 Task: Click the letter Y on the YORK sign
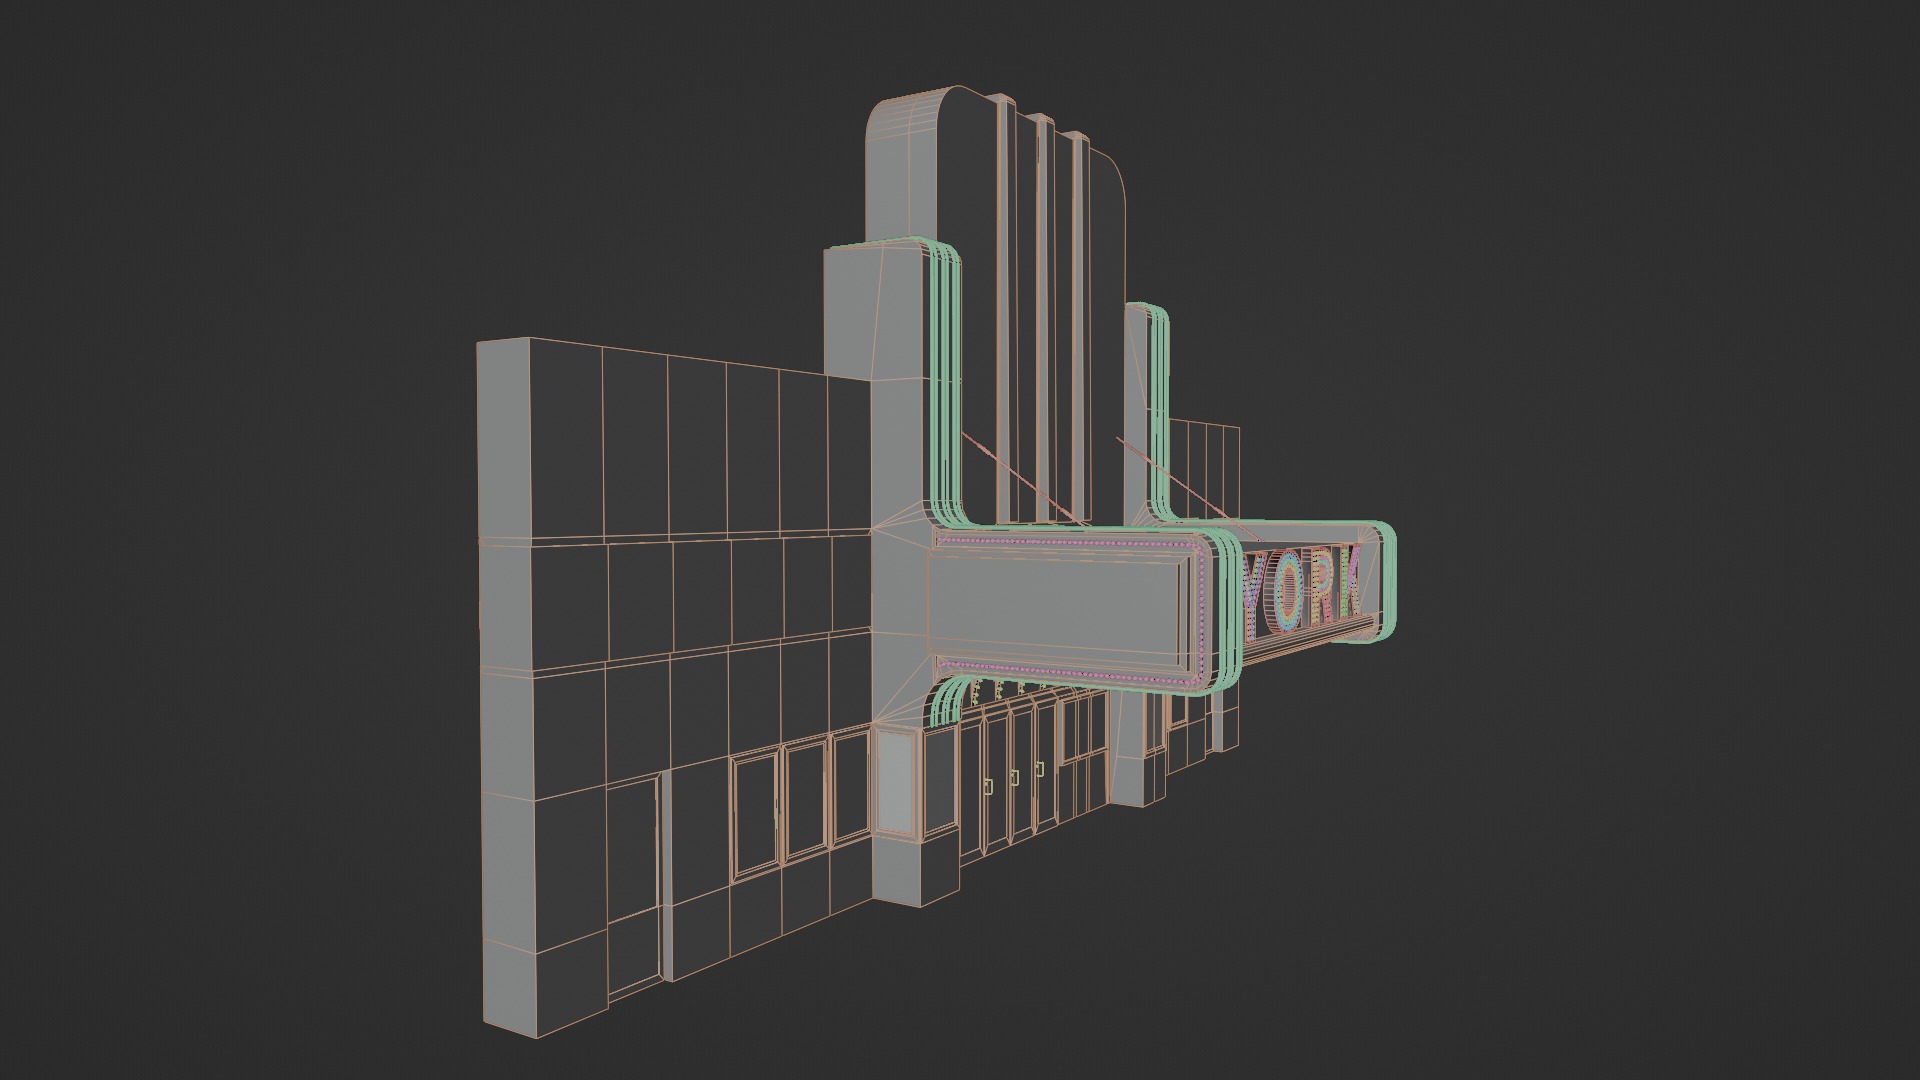tap(1253, 598)
